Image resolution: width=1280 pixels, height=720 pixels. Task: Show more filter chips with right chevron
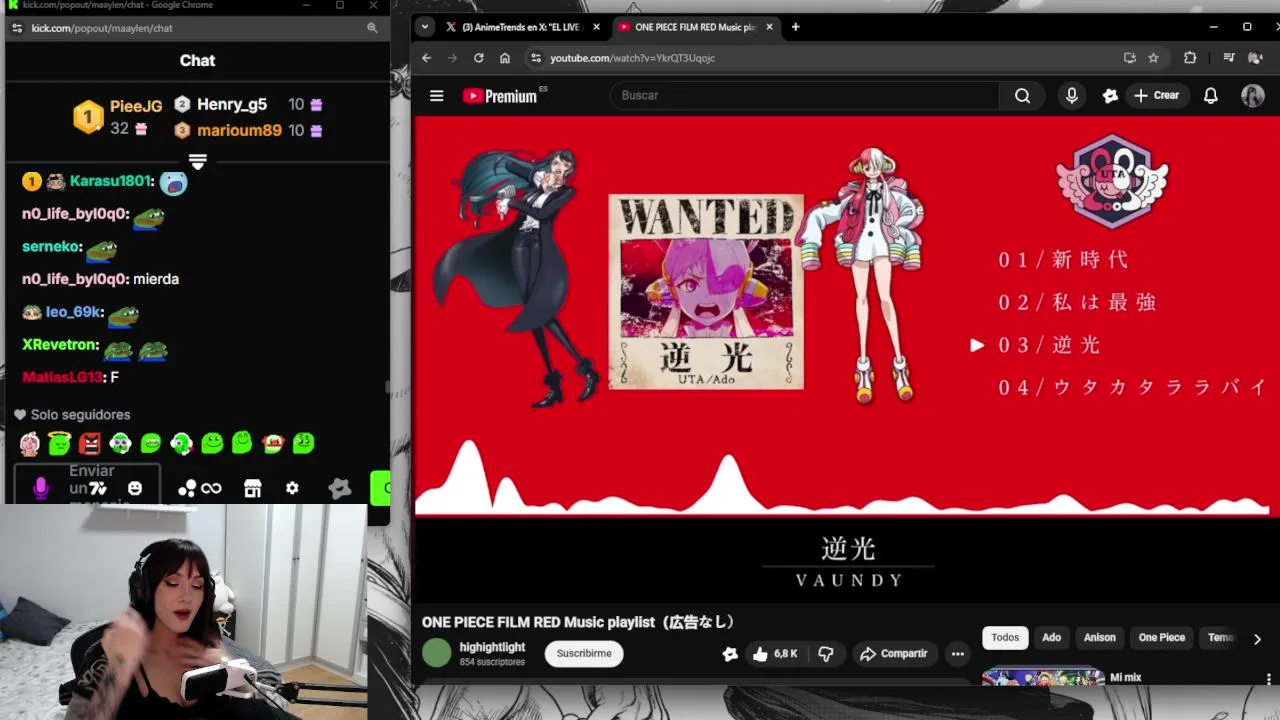click(1257, 639)
